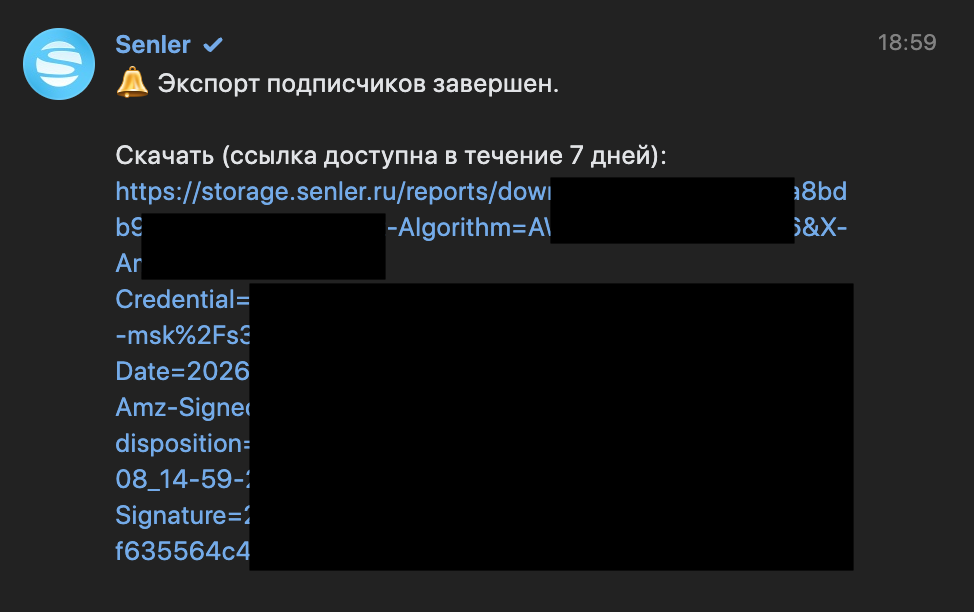The image size is (974, 612).
Task: Click the 18:59 message timestamp
Action: click(907, 42)
